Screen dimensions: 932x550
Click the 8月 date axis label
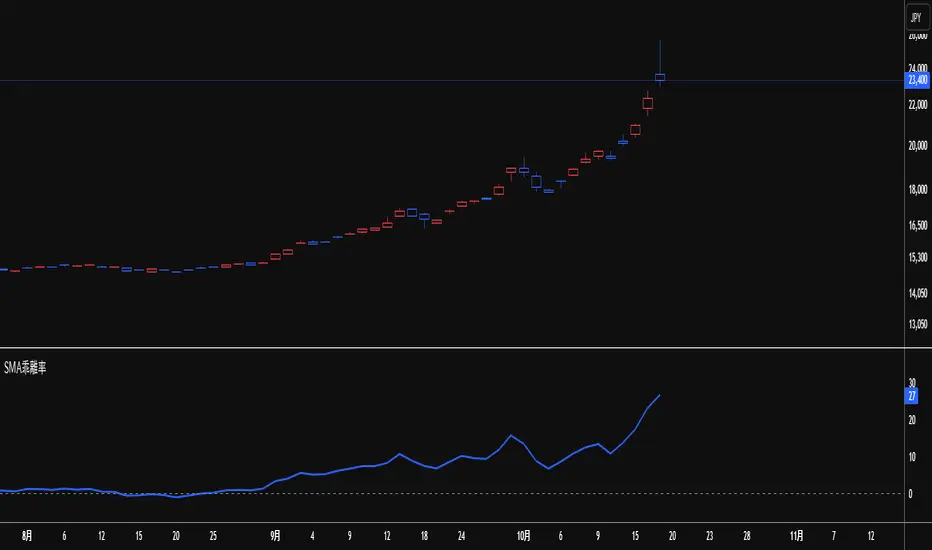point(27,536)
